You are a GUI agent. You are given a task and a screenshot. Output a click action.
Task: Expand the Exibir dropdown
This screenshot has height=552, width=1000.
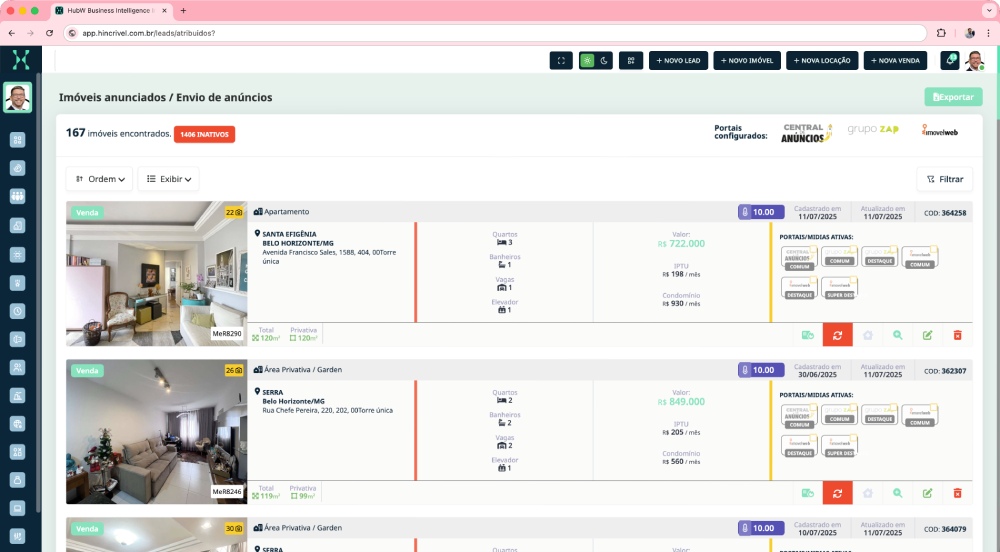coord(168,179)
